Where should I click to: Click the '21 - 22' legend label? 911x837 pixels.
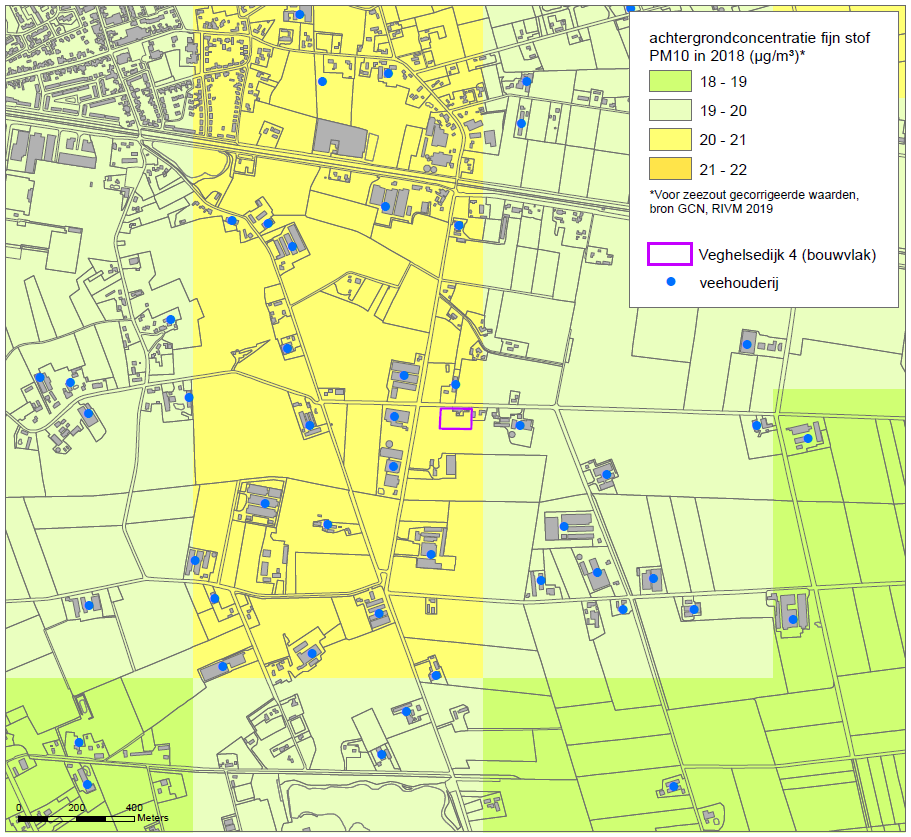click(723, 170)
